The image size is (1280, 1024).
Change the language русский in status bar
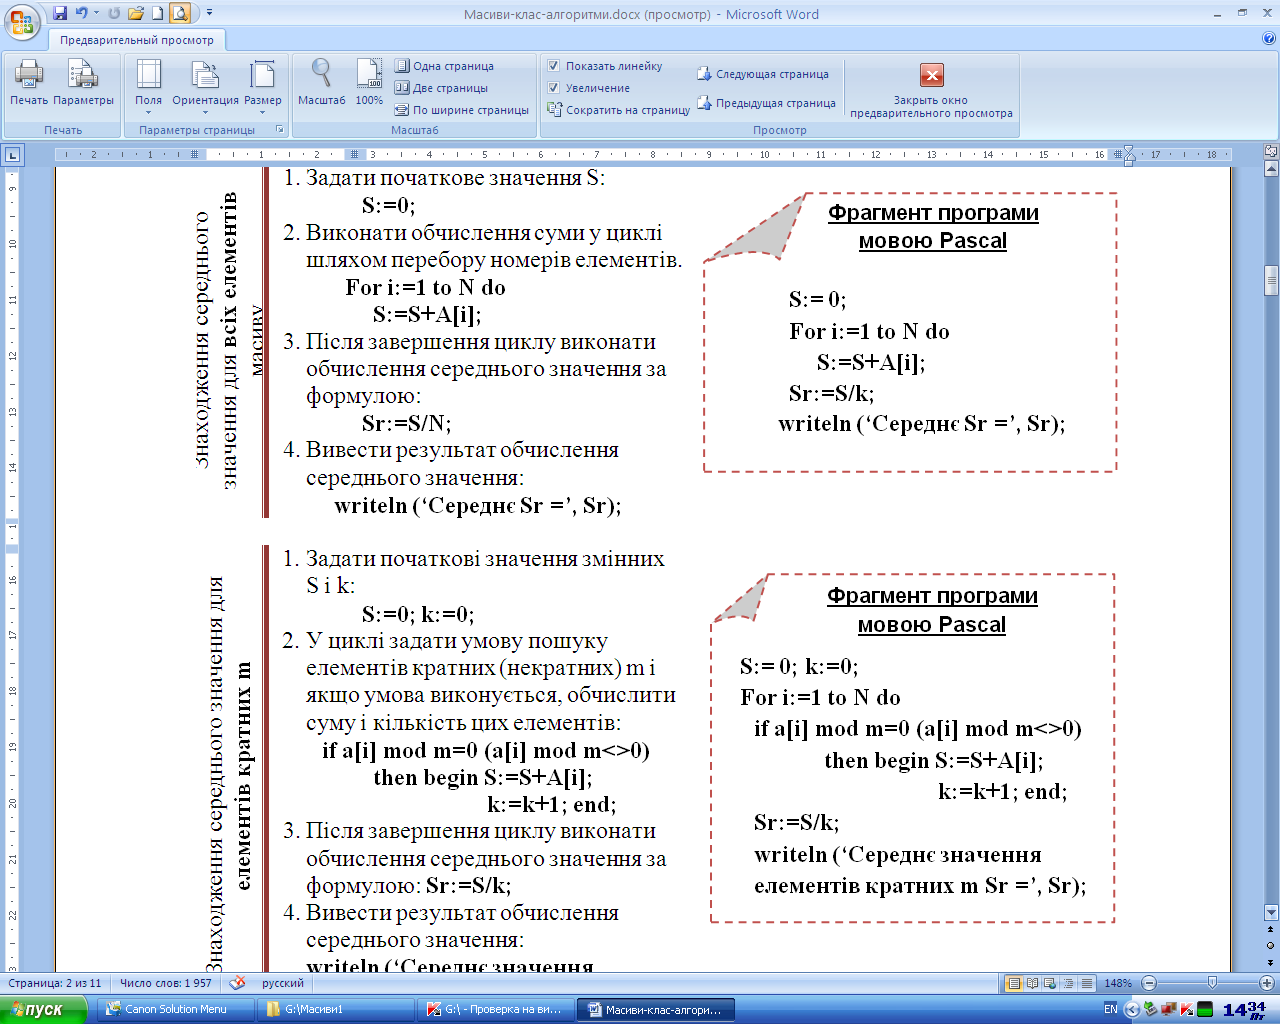pos(283,983)
